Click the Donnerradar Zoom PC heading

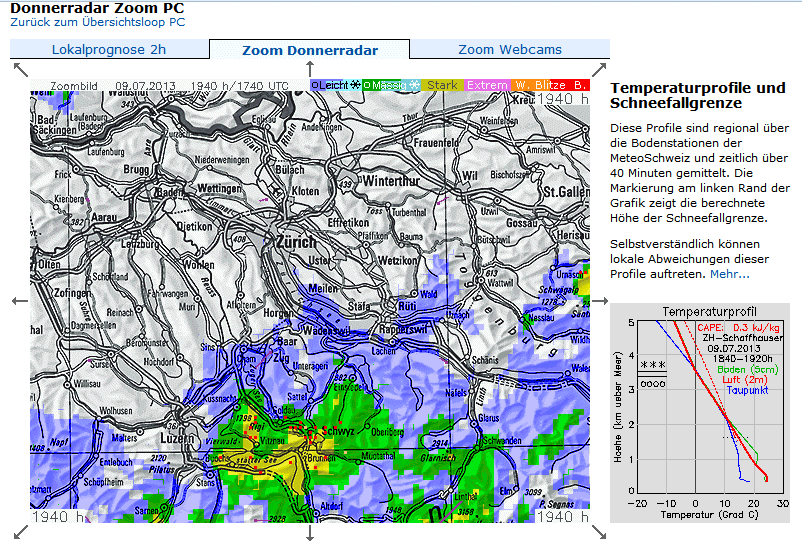point(97,8)
